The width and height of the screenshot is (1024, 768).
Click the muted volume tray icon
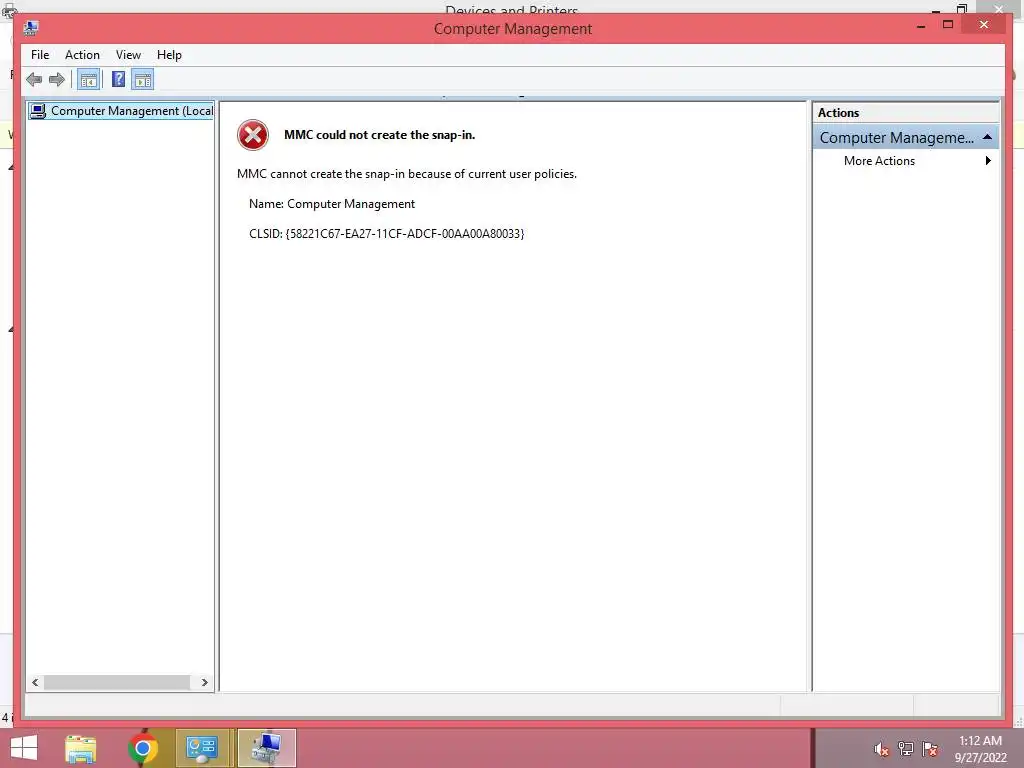[x=882, y=749]
